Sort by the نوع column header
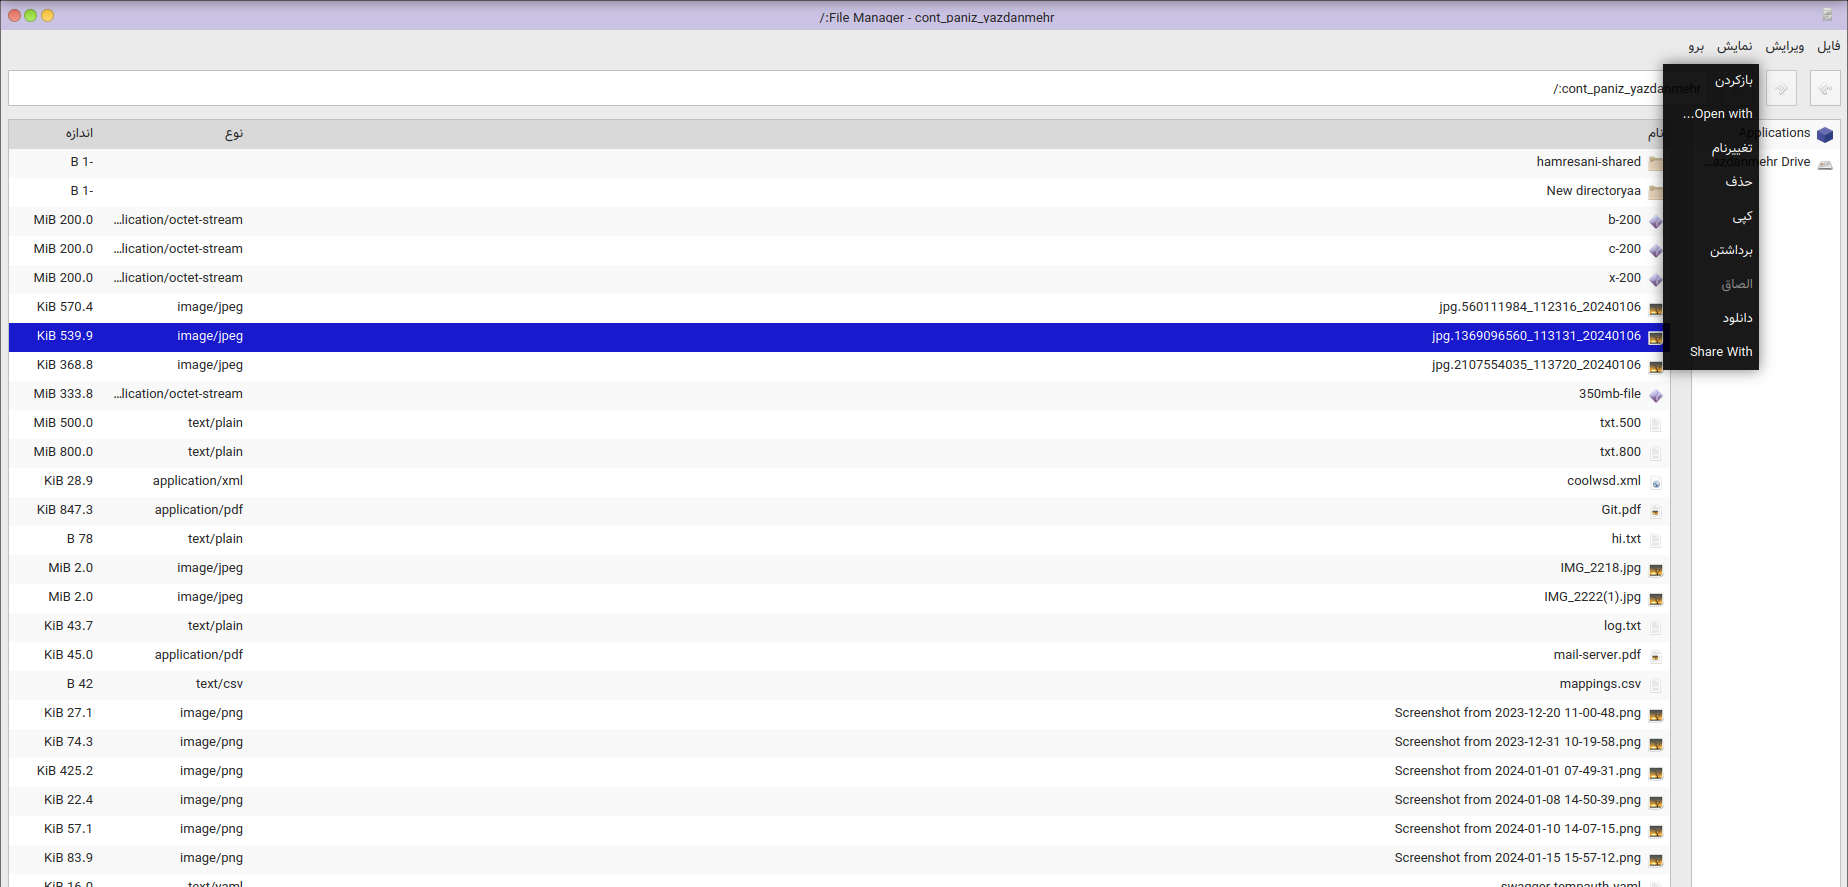The height and width of the screenshot is (887, 1848). [234, 133]
